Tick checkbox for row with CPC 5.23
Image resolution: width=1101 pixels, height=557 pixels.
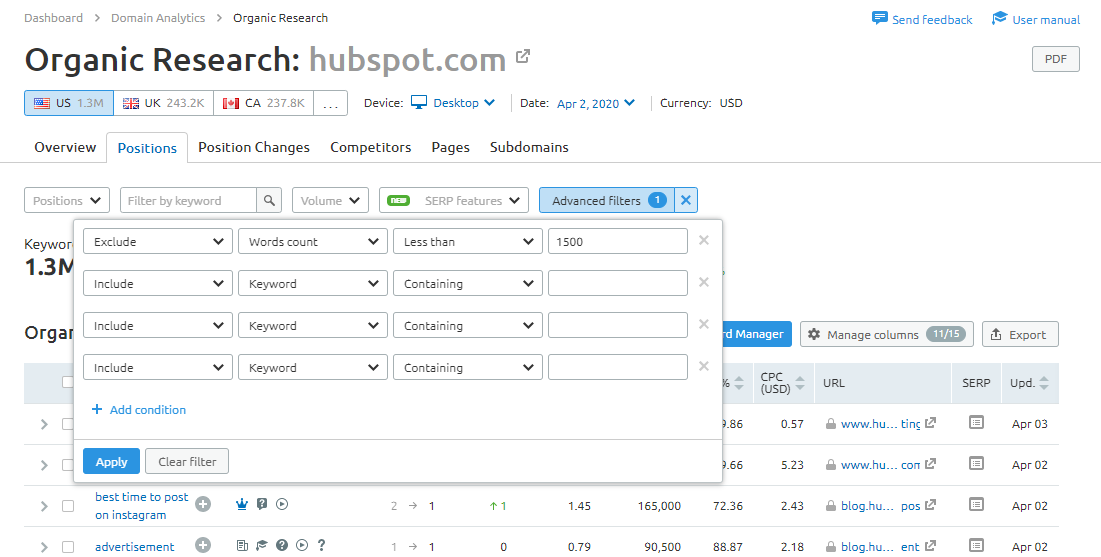point(67,464)
